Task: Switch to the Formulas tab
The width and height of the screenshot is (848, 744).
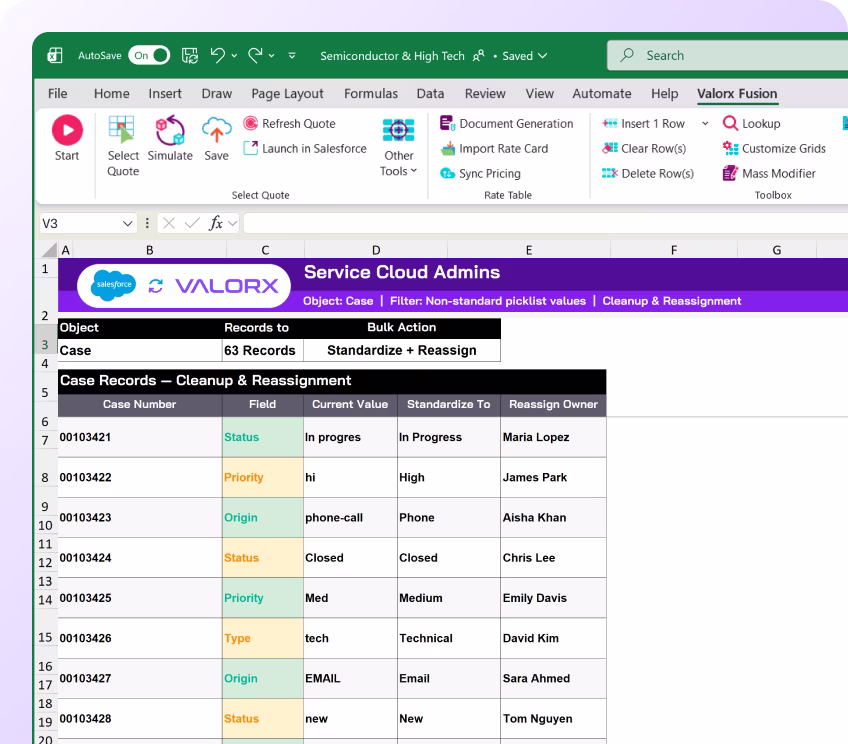Action: pos(370,94)
